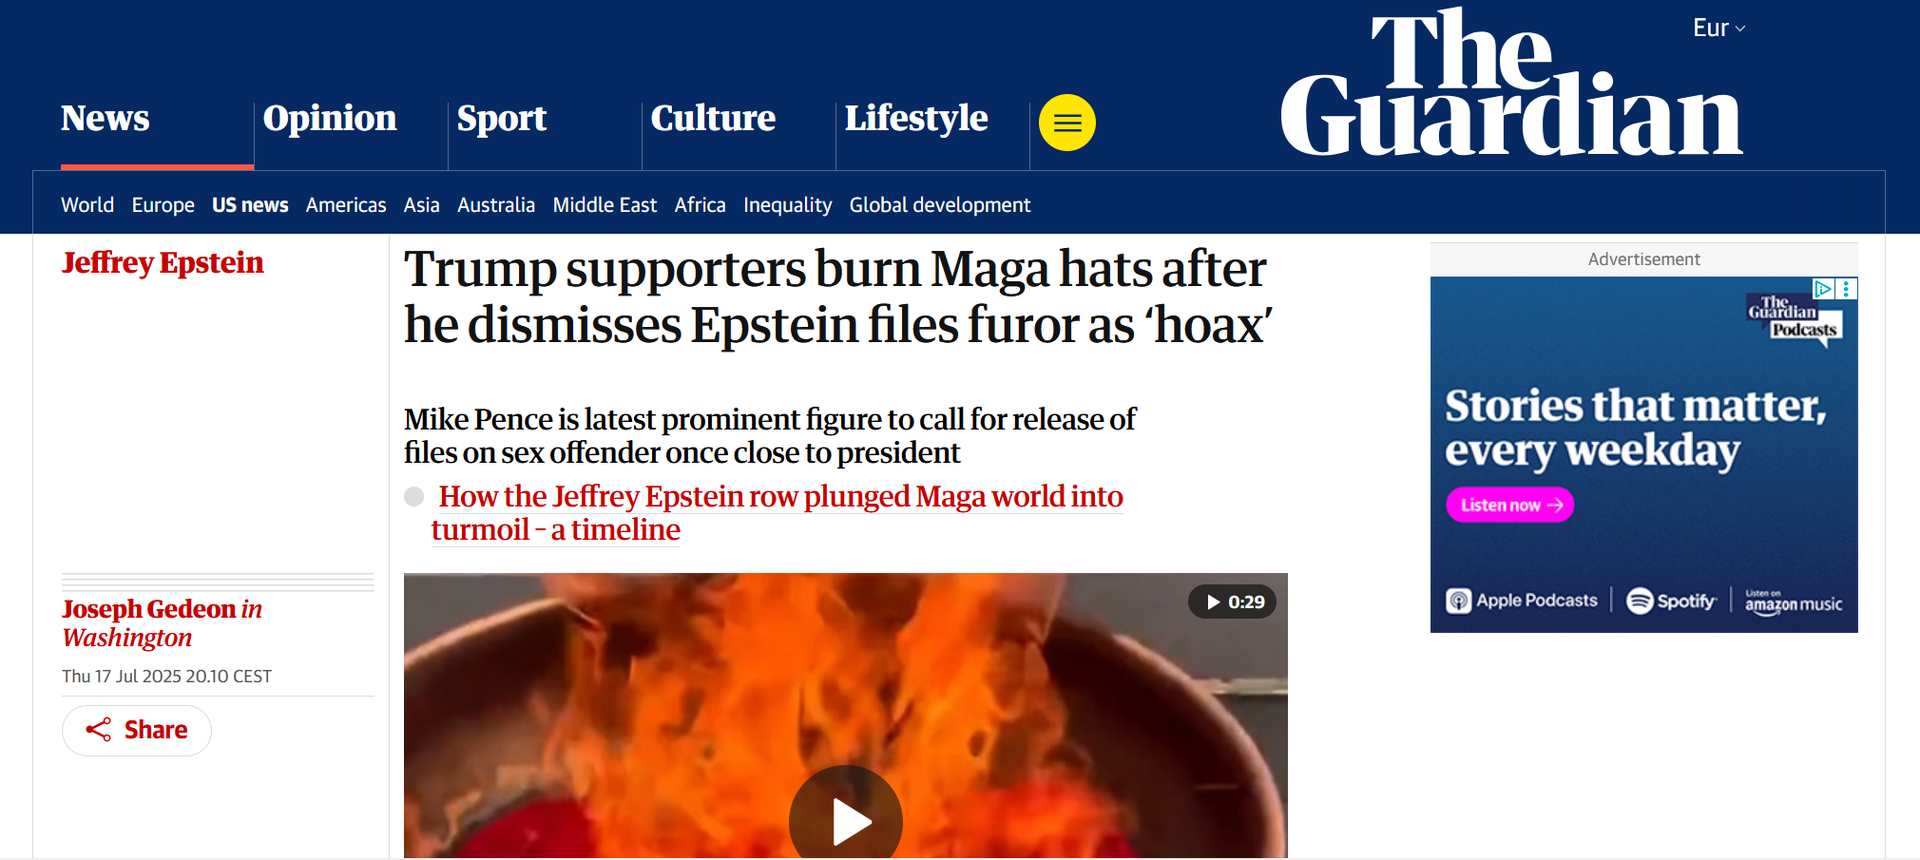Click The Guardian logo to go home
The image size is (1920, 860).
point(1511,84)
